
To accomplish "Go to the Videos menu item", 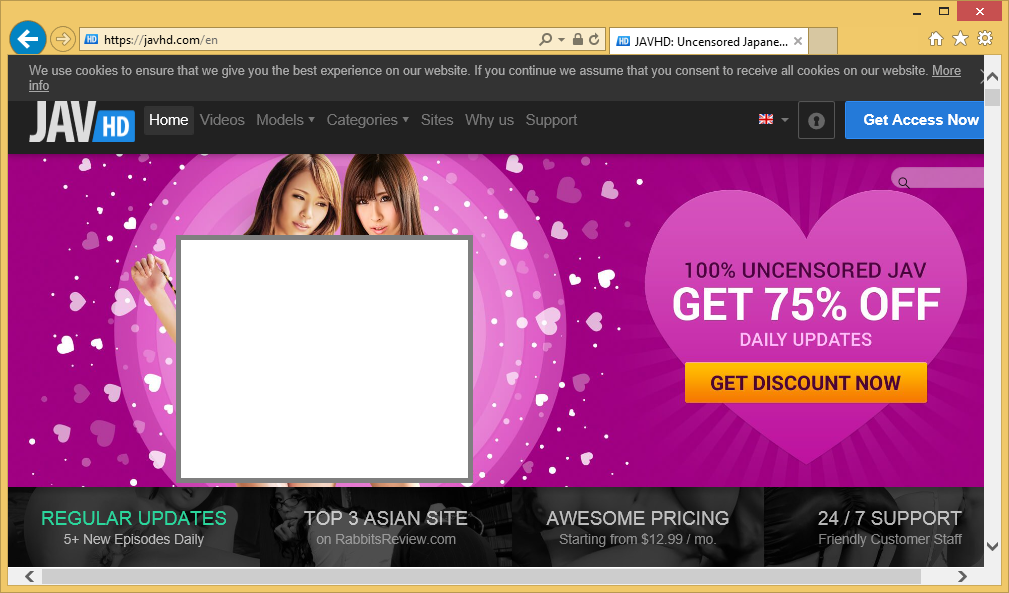I will (222, 120).
